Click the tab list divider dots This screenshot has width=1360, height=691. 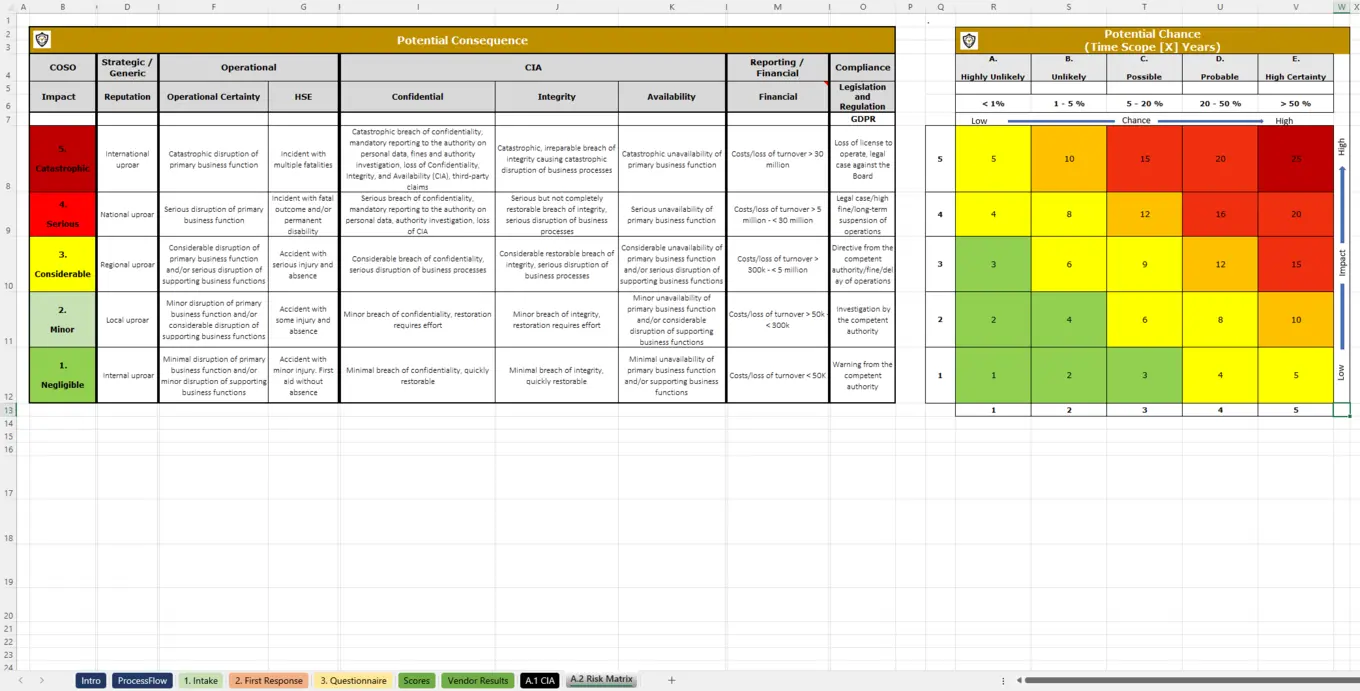pos(1003,680)
